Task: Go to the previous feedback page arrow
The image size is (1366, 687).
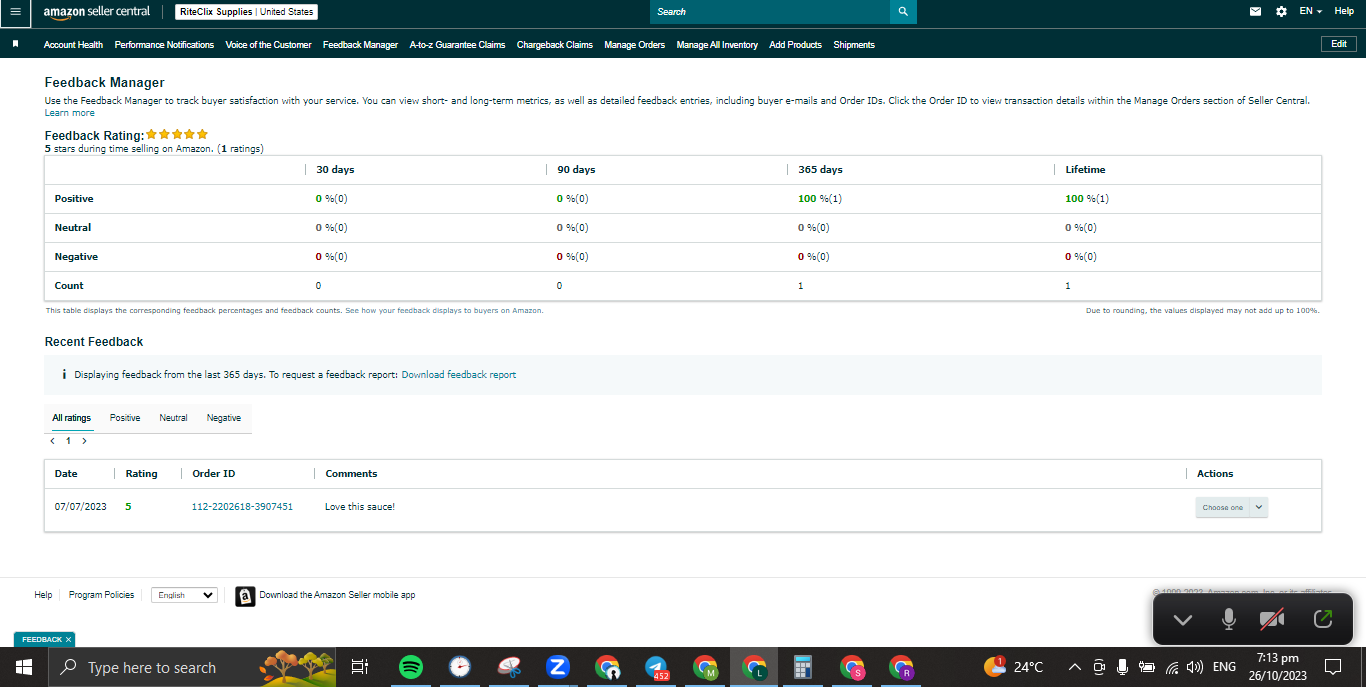Action: (x=52, y=440)
